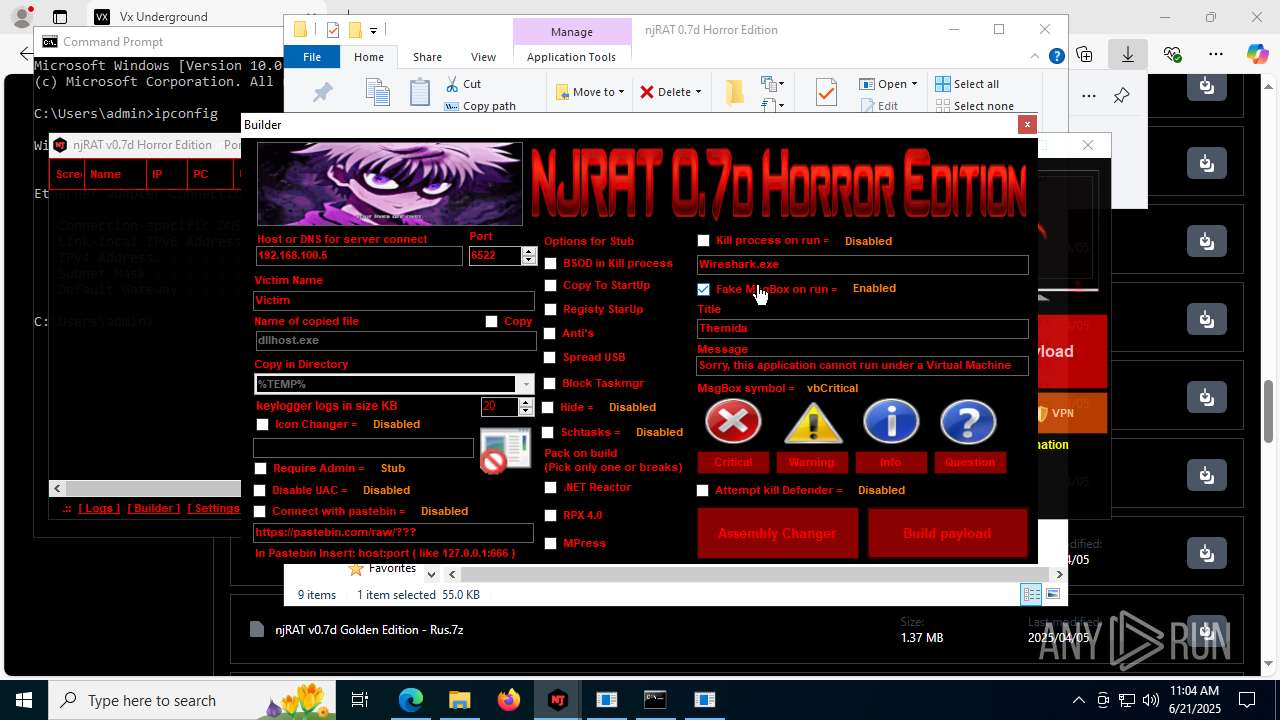Image resolution: width=1280 pixels, height=720 pixels.
Task: Tick the Spread USB checkbox
Action: [x=549, y=358]
